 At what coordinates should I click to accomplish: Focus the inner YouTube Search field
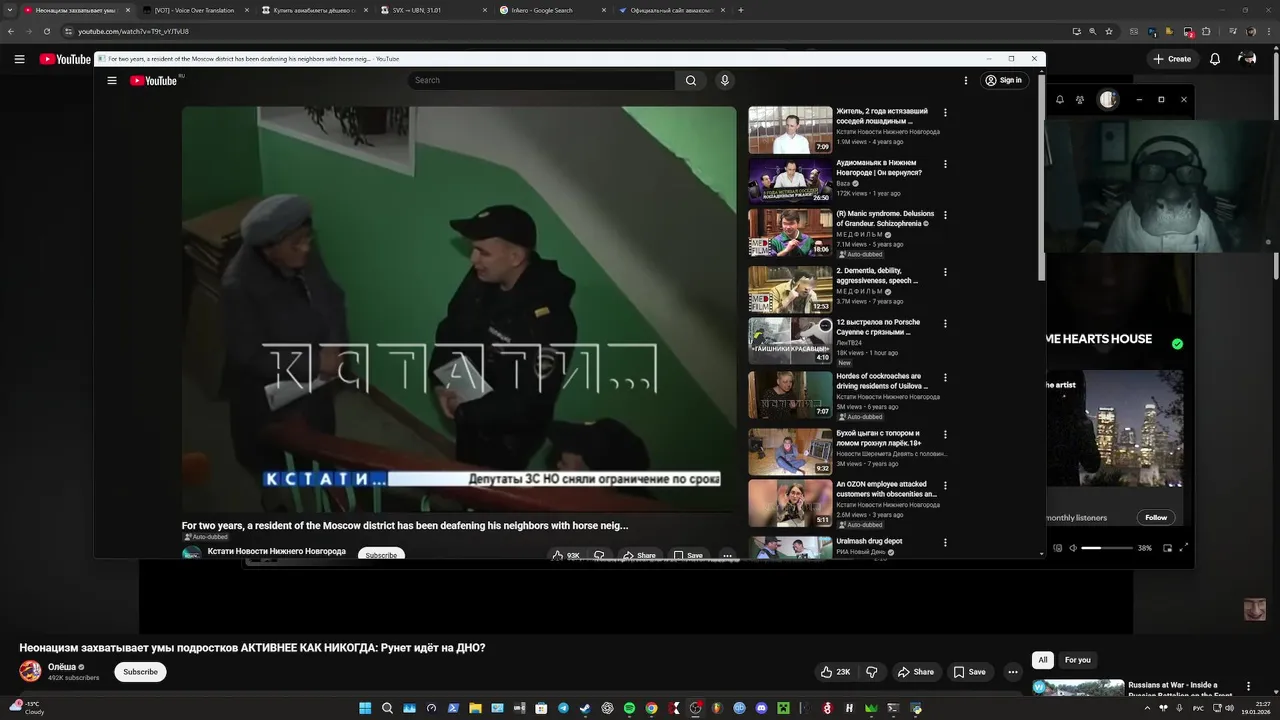tap(541, 81)
